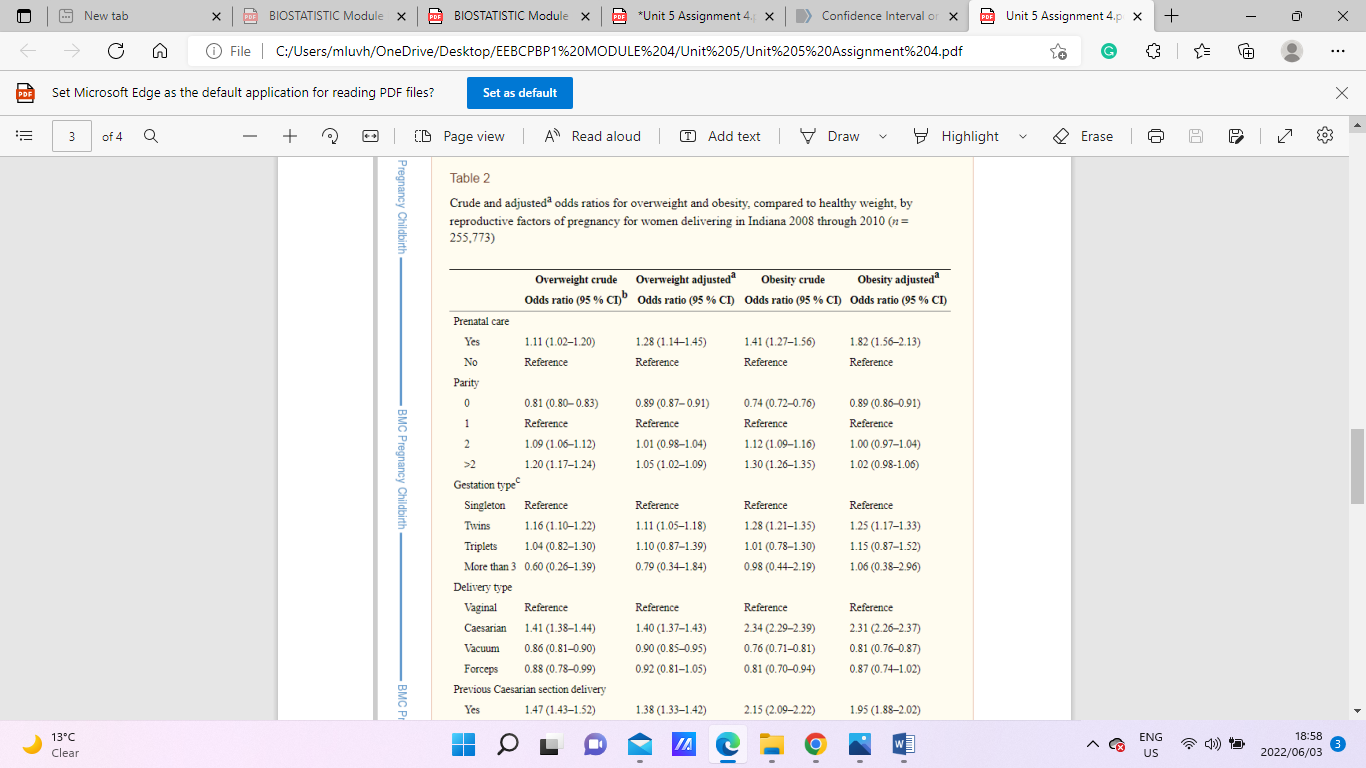
Task: Add text to the PDF
Action: pos(720,135)
